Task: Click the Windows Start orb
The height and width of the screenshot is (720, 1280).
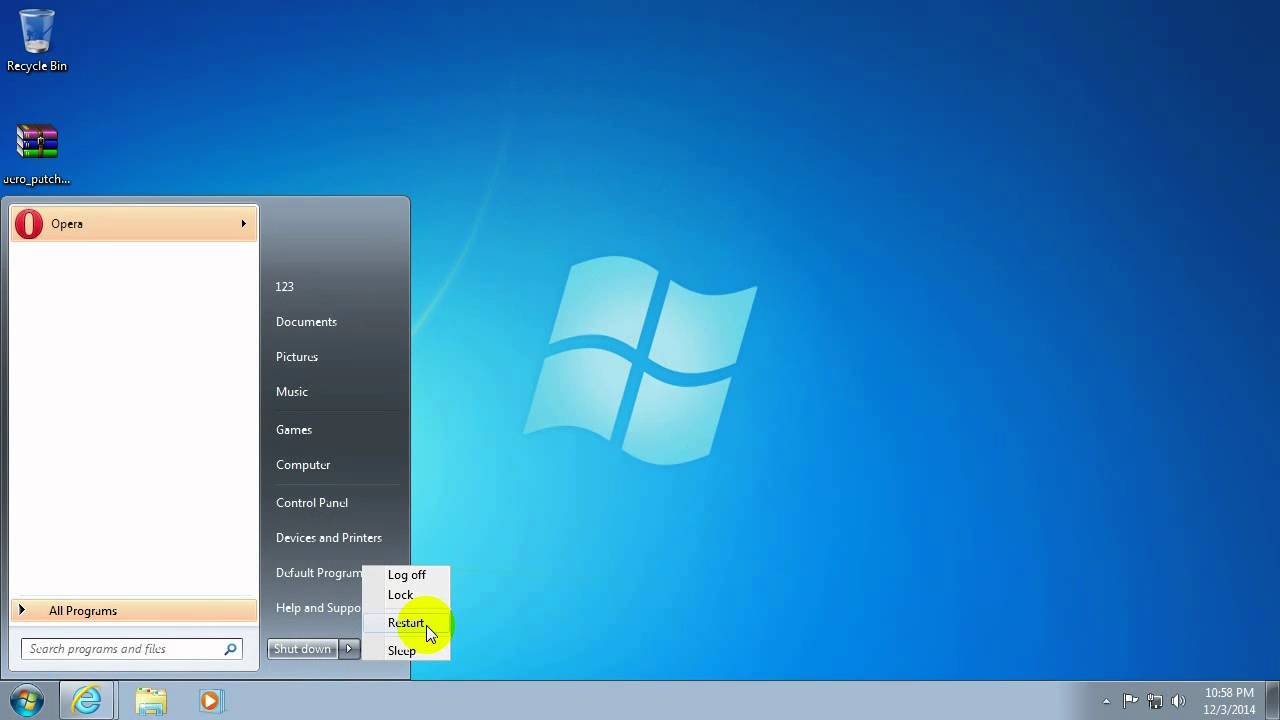Action: [x=27, y=701]
